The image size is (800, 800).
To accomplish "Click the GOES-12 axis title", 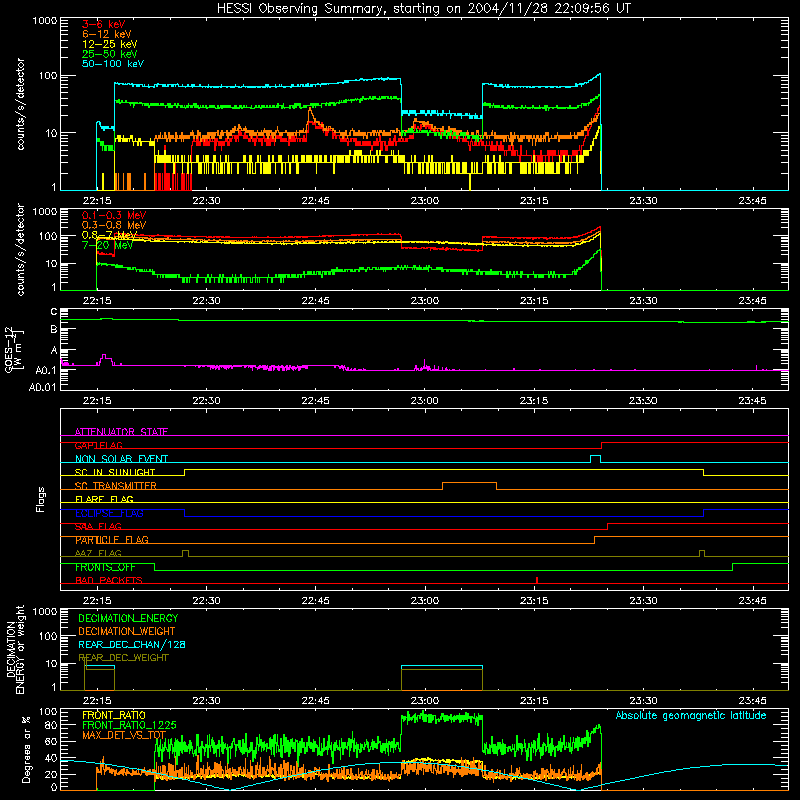I will click(x=14, y=350).
